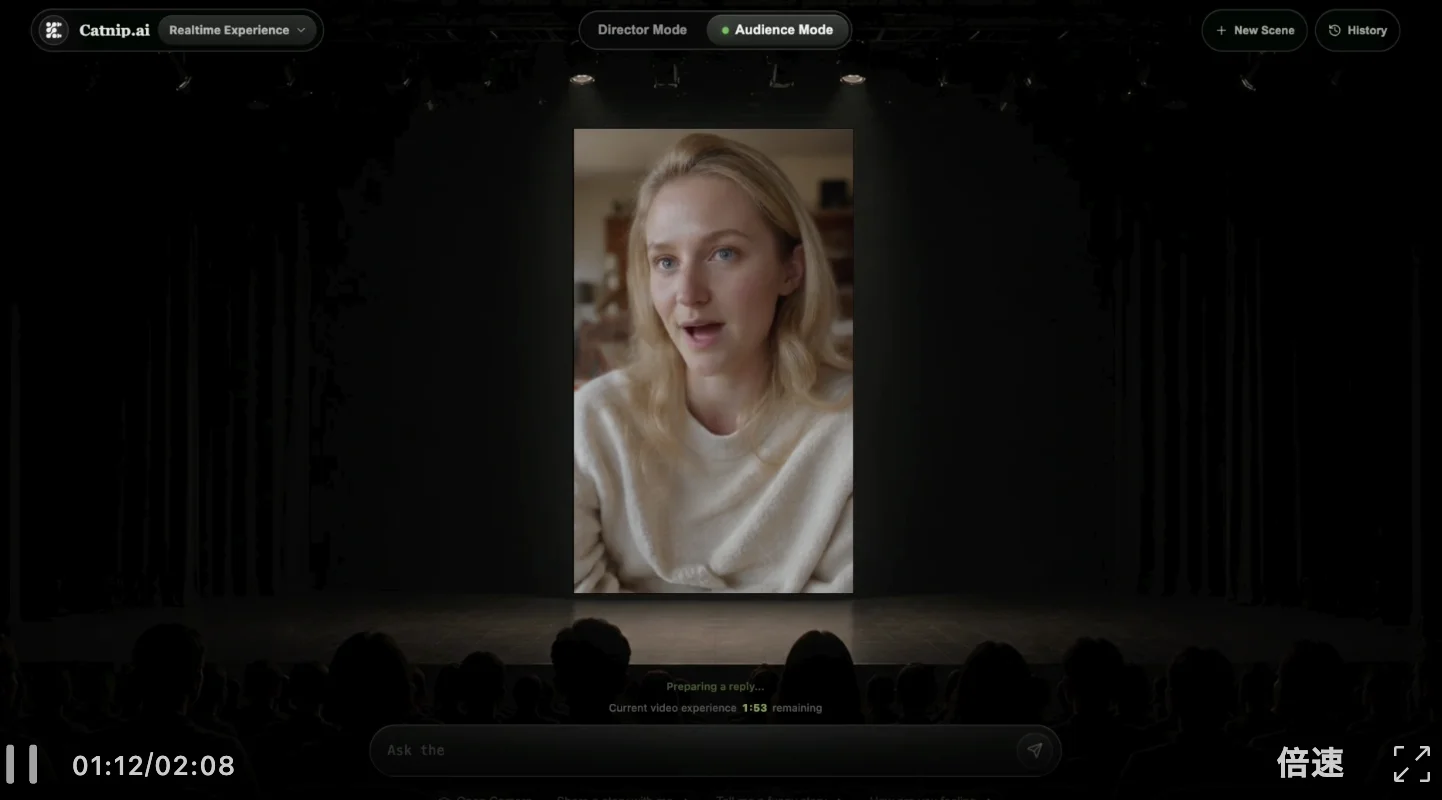1442x800 pixels.
Task: Open the 倍速 playback speed option
Action: (1310, 763)
